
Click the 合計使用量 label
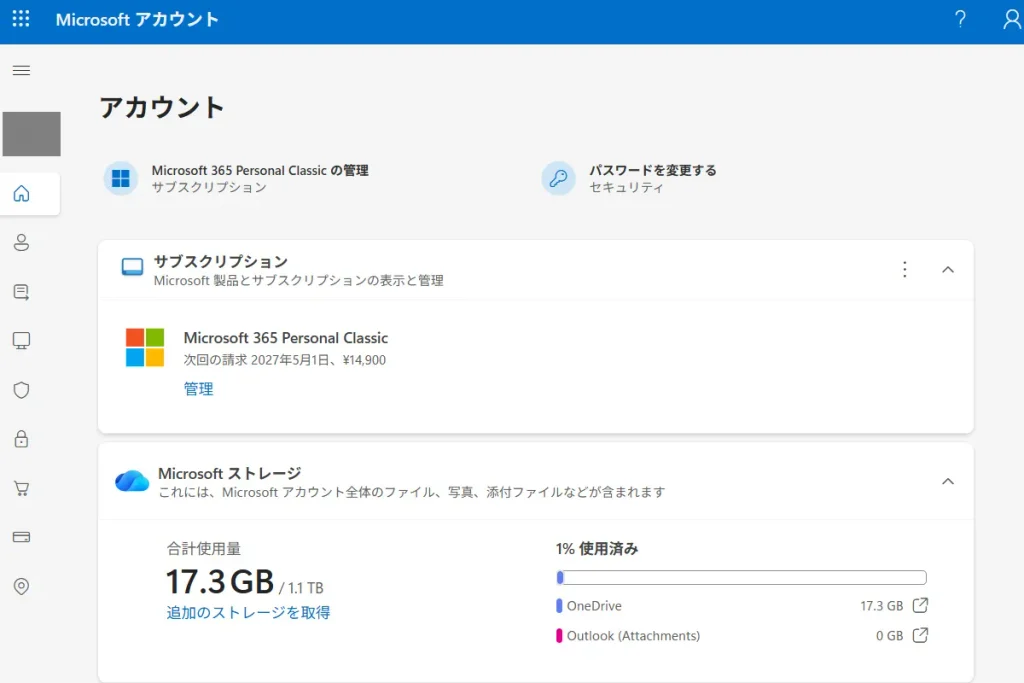pyautogui.click(x=204, y=548)
